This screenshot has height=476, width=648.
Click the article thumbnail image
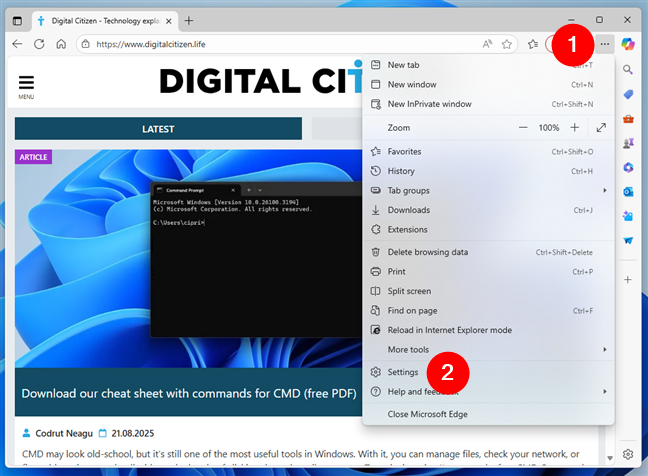pyautogui.click(x=188, y=259)
